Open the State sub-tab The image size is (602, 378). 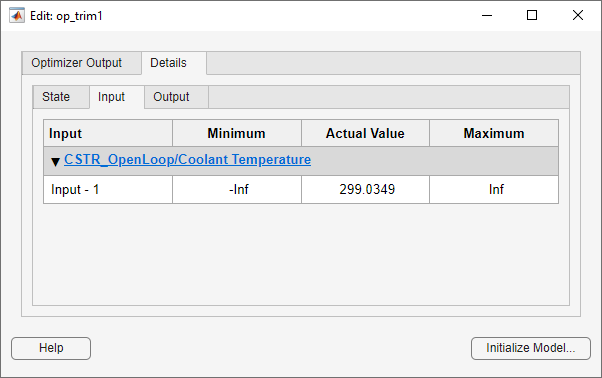coord(61,97)
